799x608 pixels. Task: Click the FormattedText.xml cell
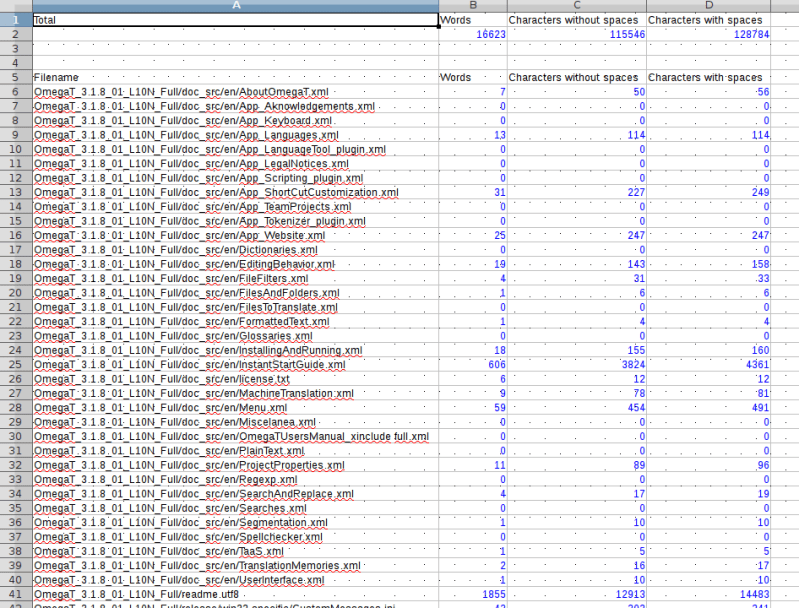point(235,322)
